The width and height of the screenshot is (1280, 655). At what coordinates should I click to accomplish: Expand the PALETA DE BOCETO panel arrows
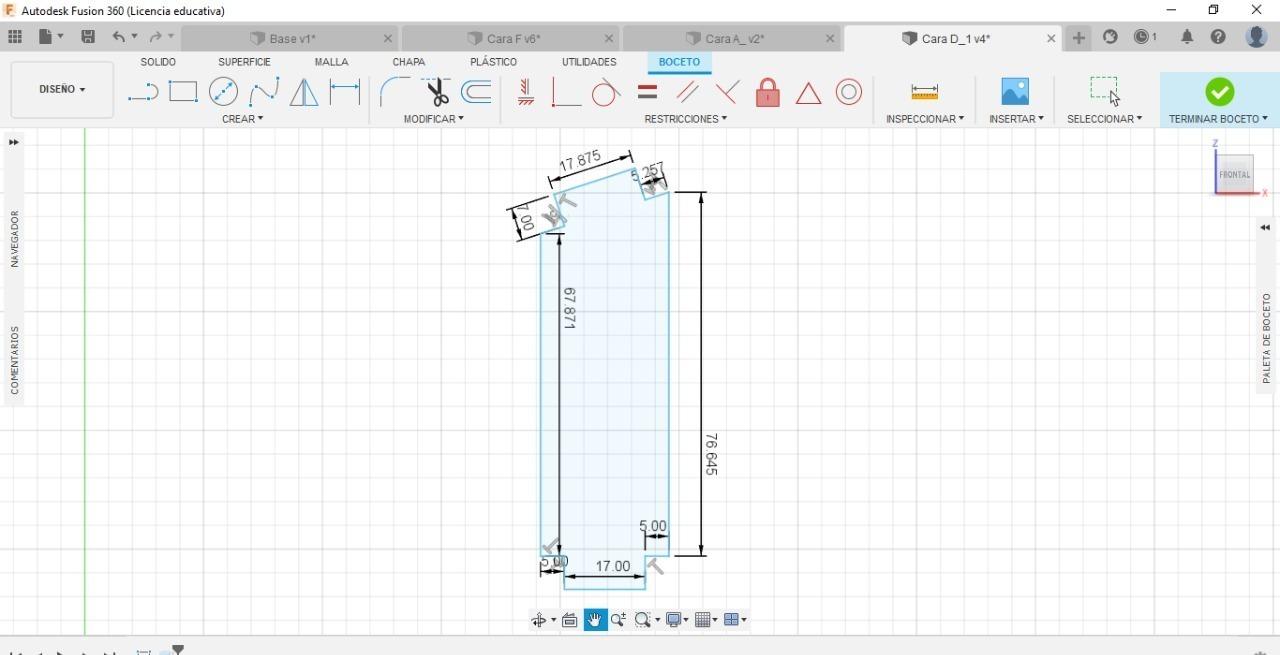(x=1266, y=228)
